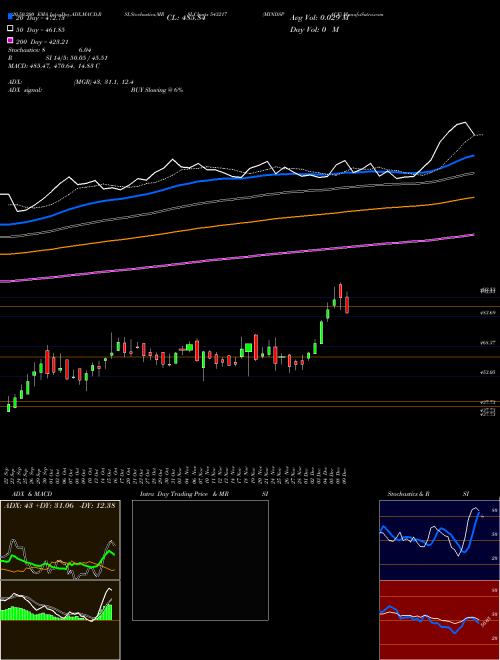
Task: Select the '200 Day = 428.21' legend text
Action: point(42,42)
